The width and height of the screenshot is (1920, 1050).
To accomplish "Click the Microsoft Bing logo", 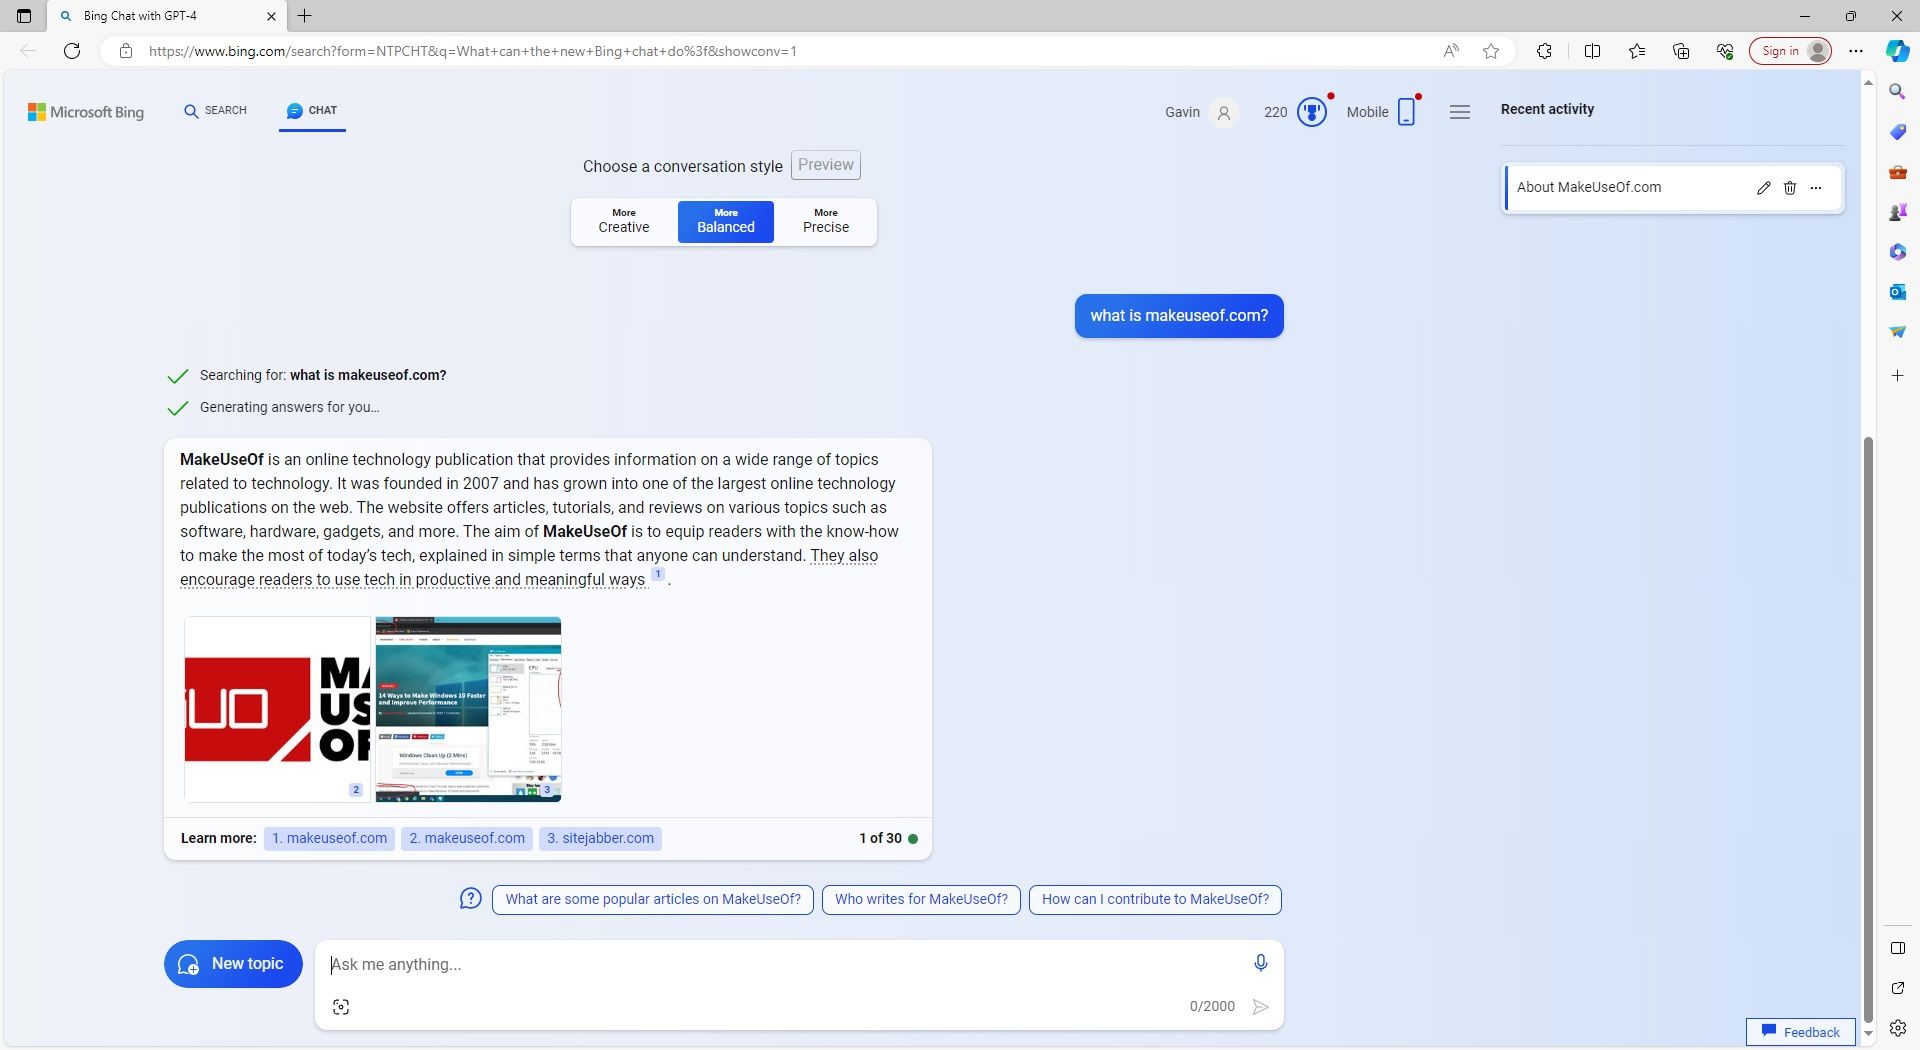I will (x=85, y=112).
